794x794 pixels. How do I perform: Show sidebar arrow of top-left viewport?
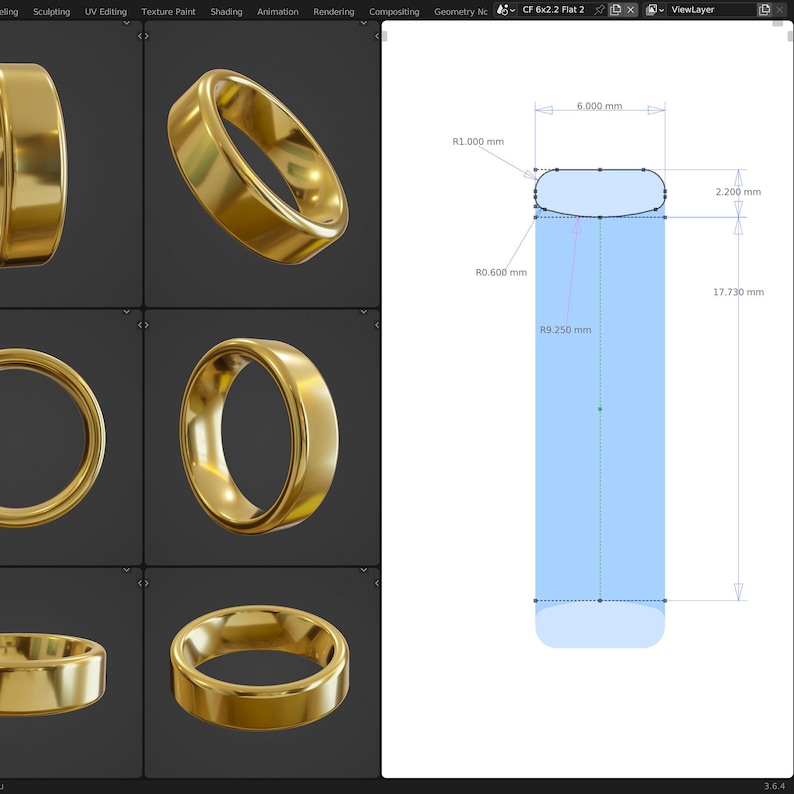click(140, 36)
